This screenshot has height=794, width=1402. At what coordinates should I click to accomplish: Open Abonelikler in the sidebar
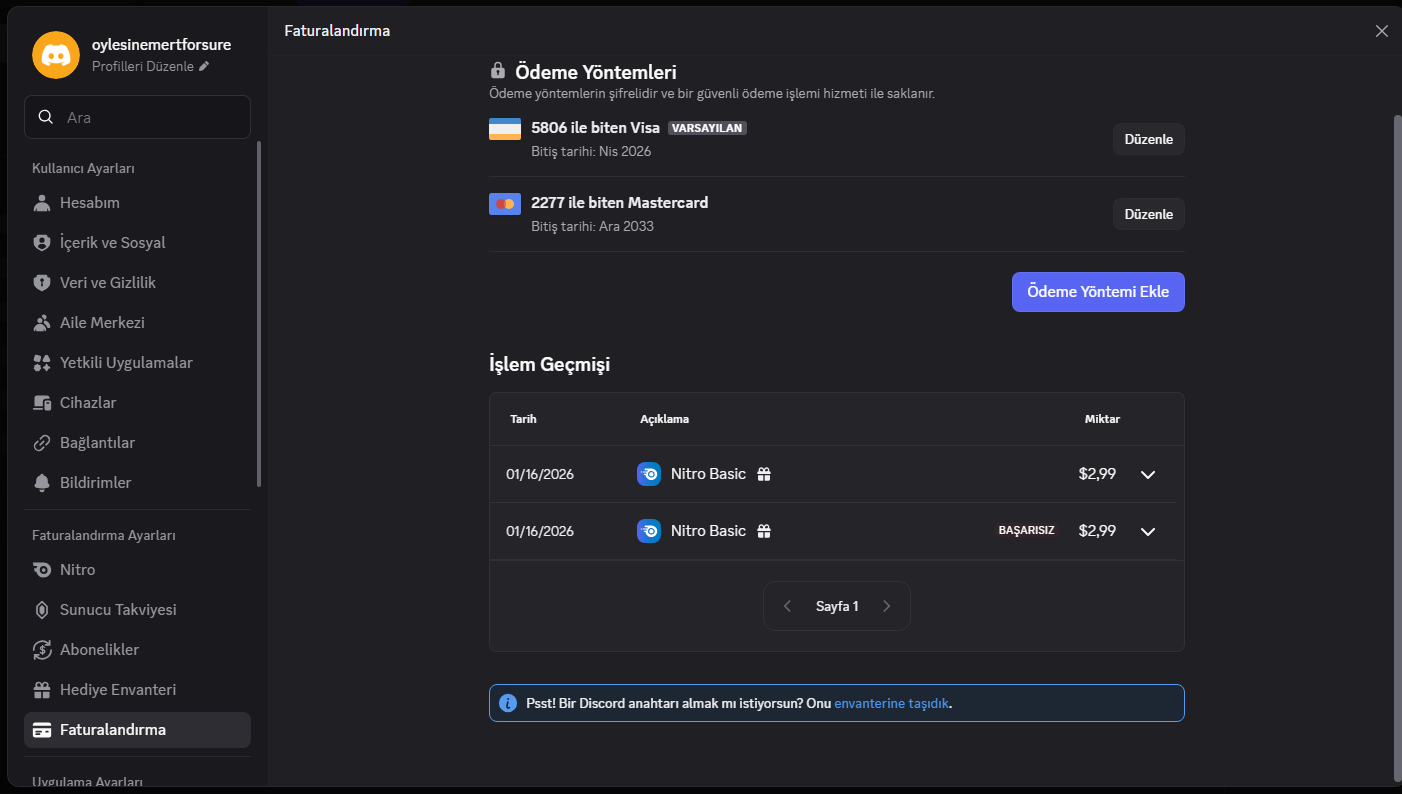(x=137, y=650)
